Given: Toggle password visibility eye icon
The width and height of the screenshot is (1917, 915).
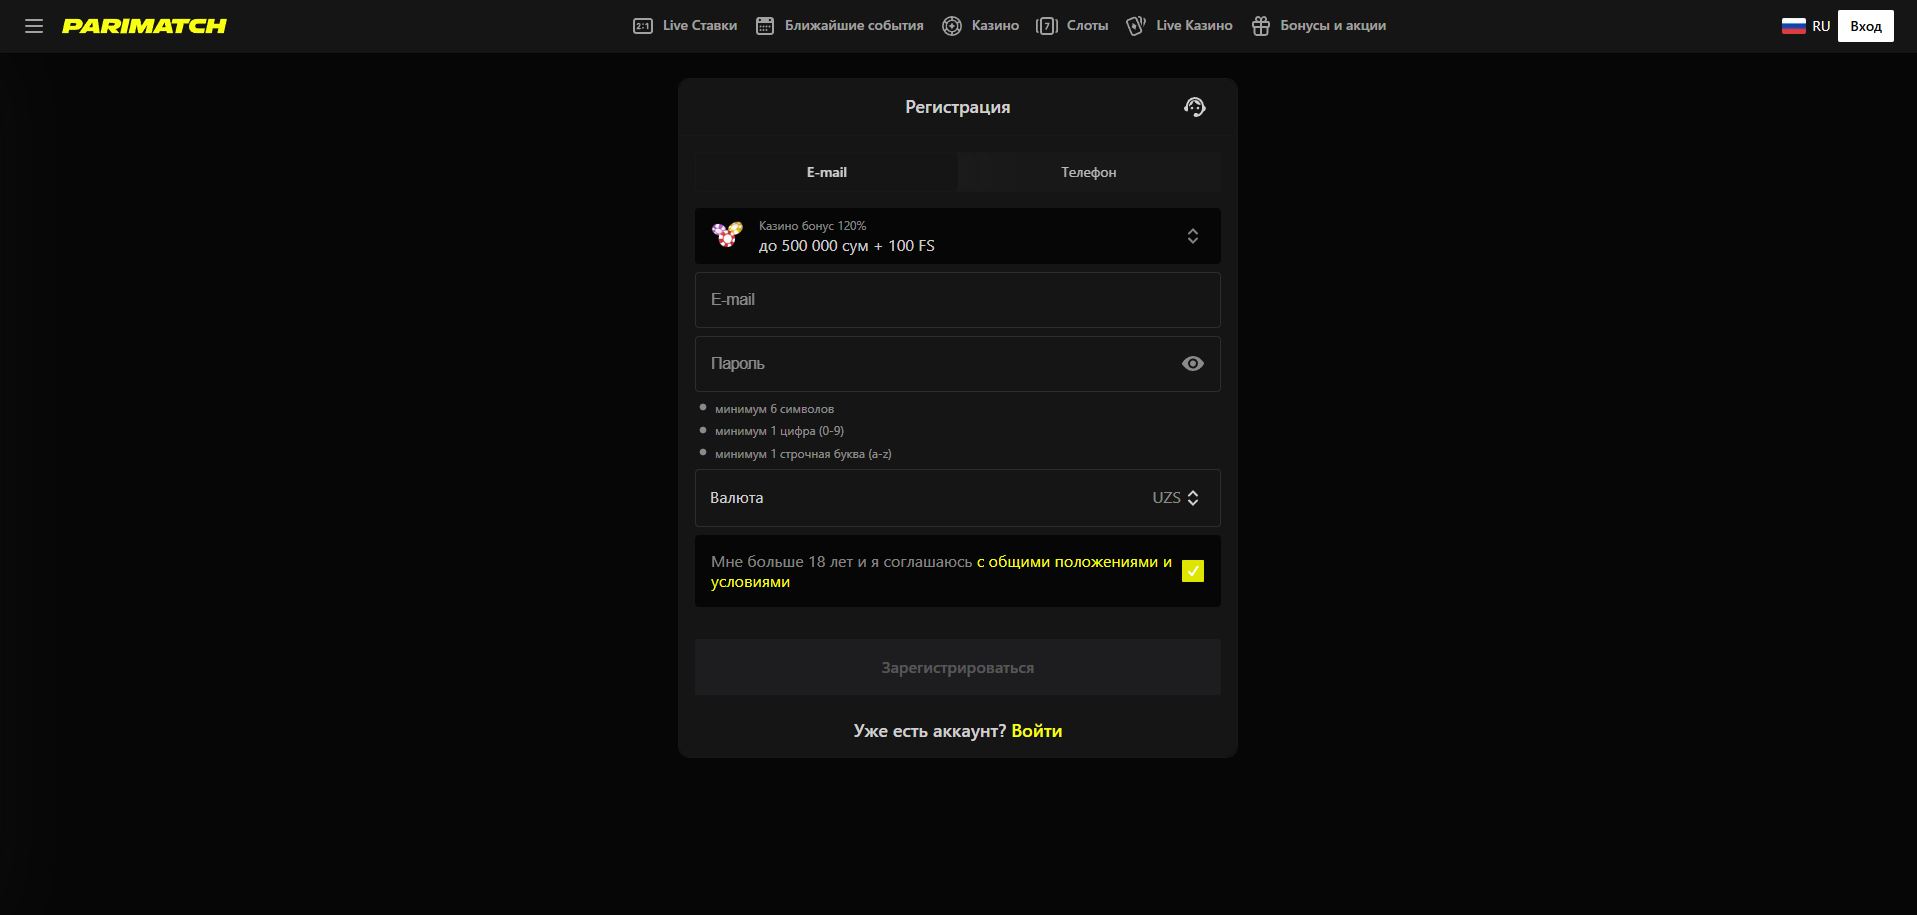Looking at the screenshot, I should (x=1192, y=364).
